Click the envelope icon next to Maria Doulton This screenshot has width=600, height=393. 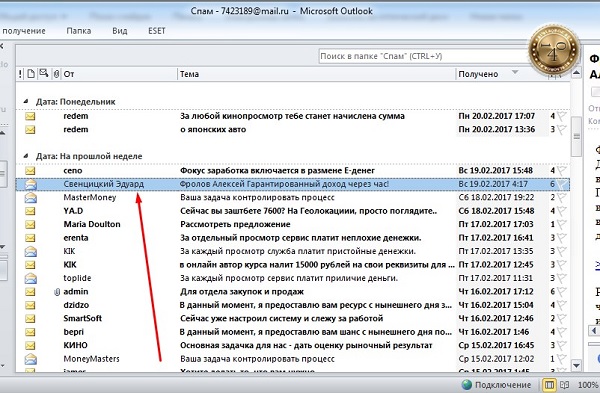(30, 224)
